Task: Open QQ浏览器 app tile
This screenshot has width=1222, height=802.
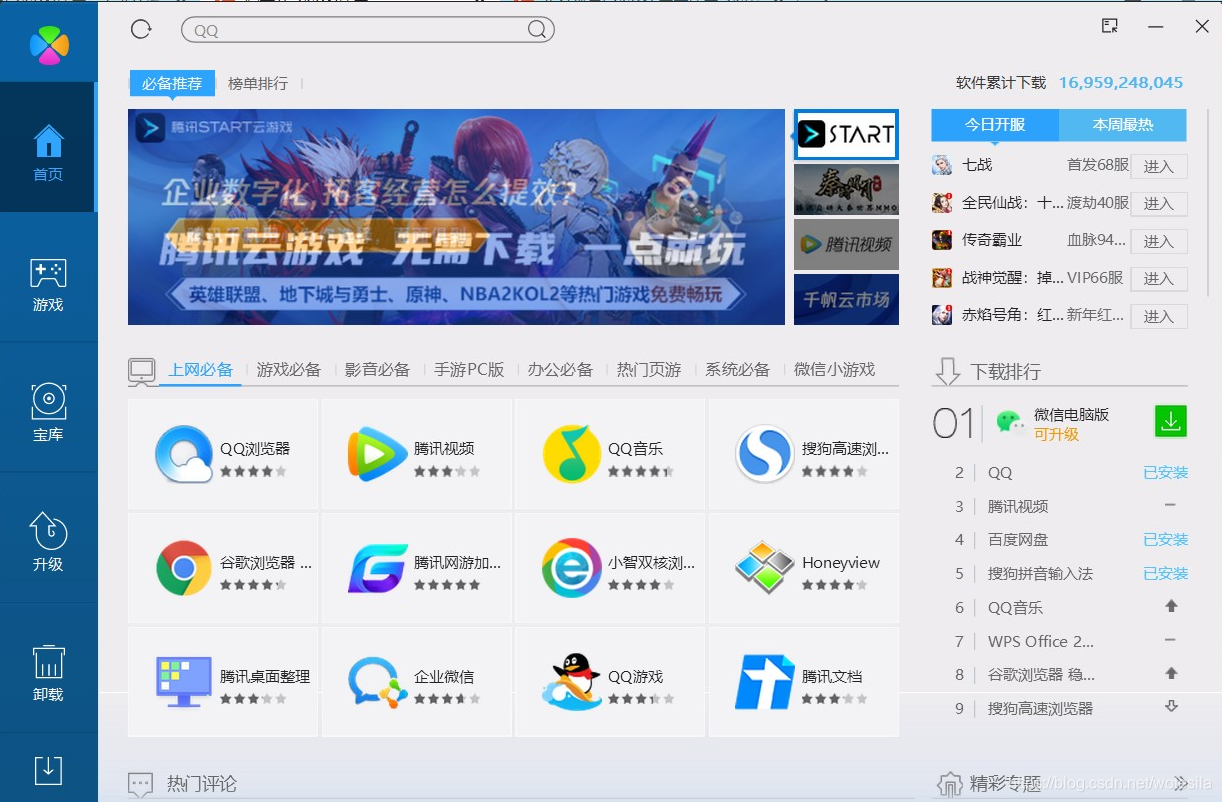Action: [x=223, y=454]
